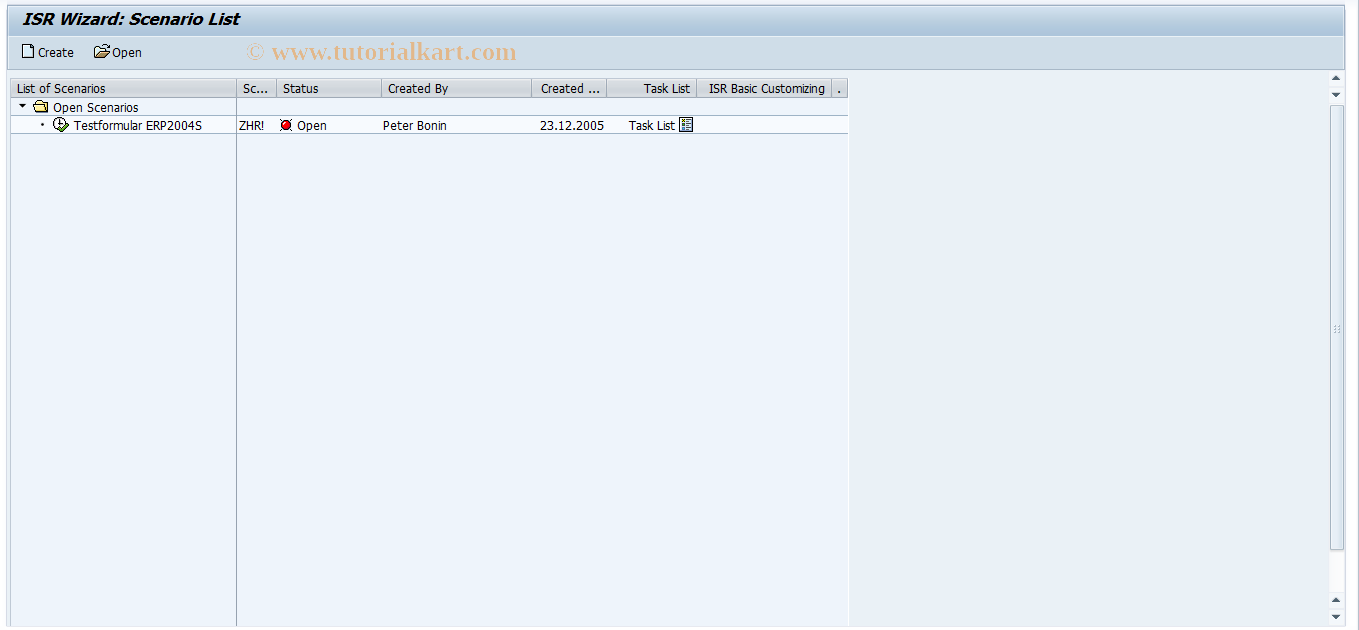1359x630 pixels.
Task: Open the Task List icon for Testformular
Action: (686, 125)
